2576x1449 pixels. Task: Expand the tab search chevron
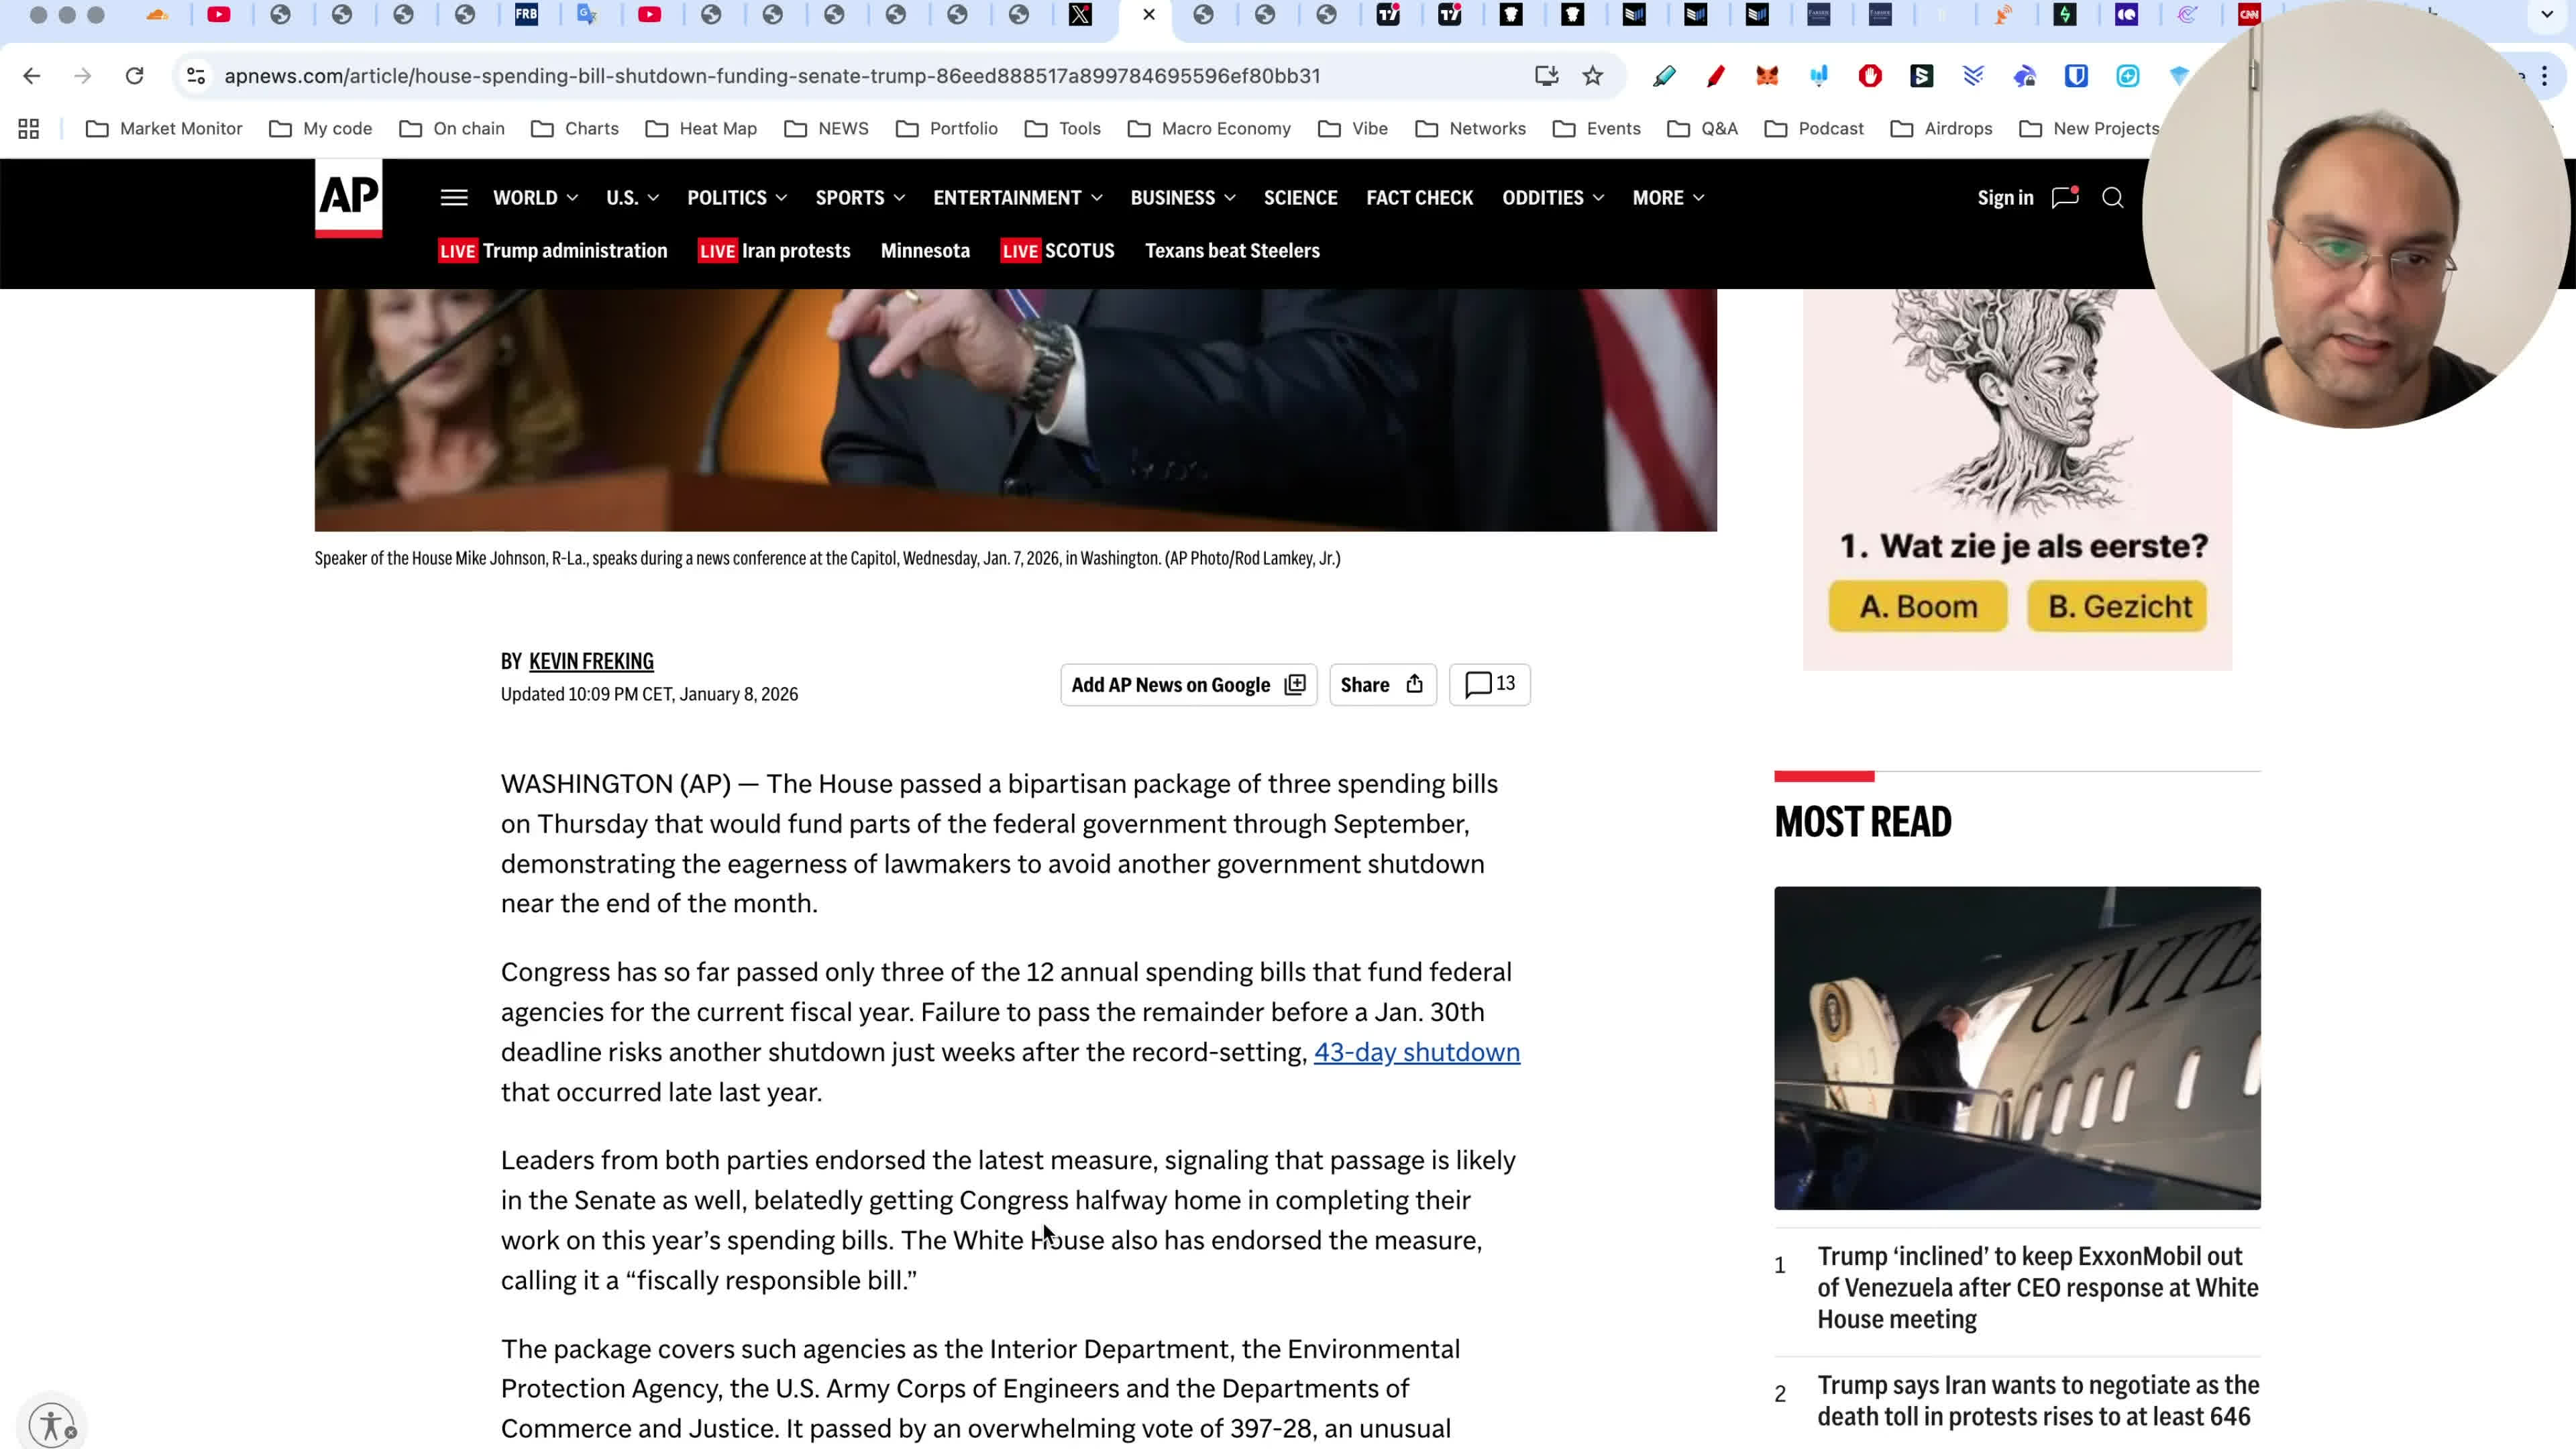coord(2547,15)
